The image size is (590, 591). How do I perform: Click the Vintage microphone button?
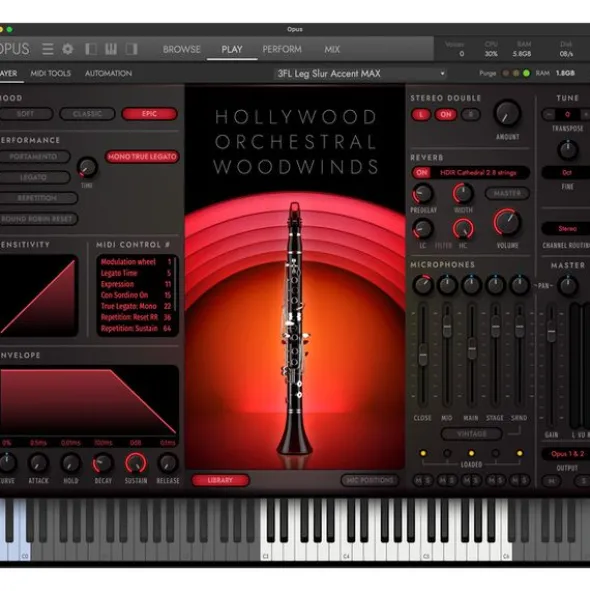click(472, 434)
